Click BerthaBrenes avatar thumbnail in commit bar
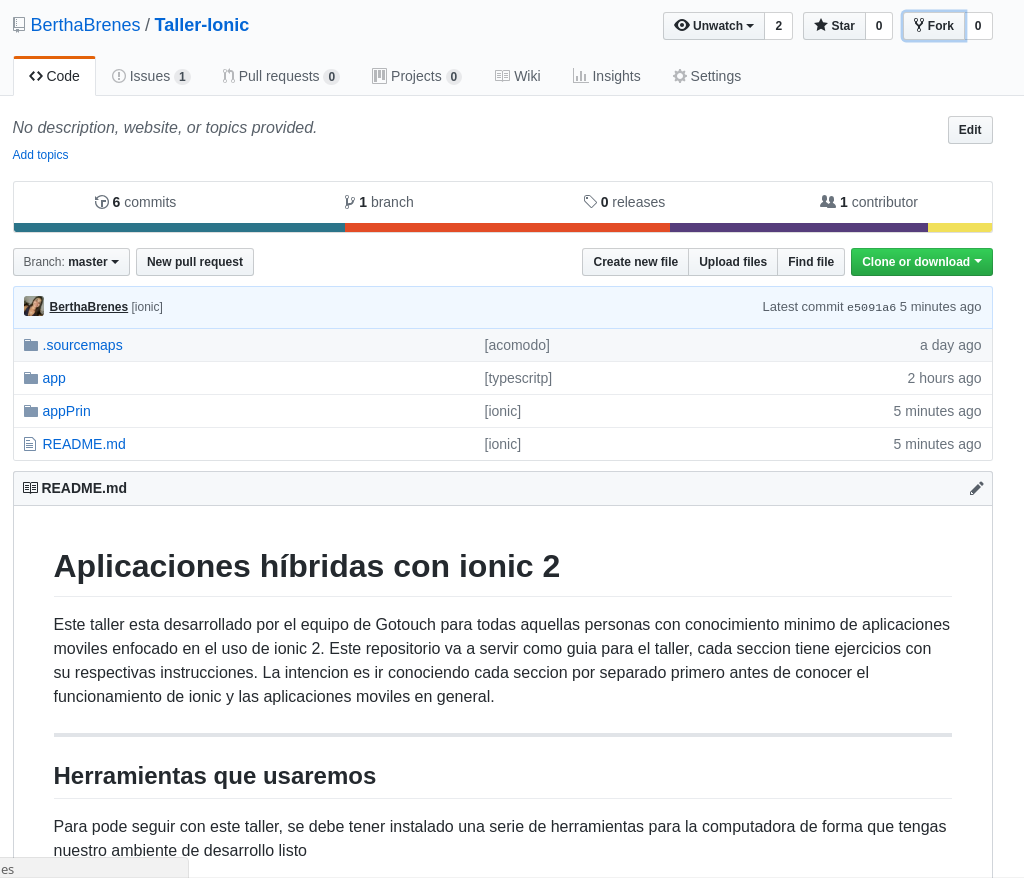1024x878 pixels. [x=34, y=306]
